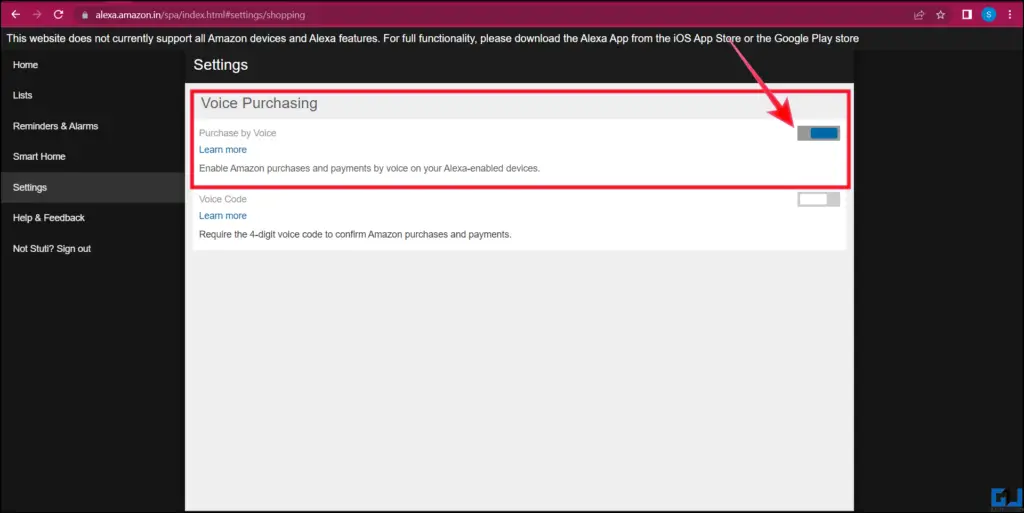This screenshot has width=1024, height=513.
Task: Click Learn more under Purchase by Voice
Action: tap(223, 149)
